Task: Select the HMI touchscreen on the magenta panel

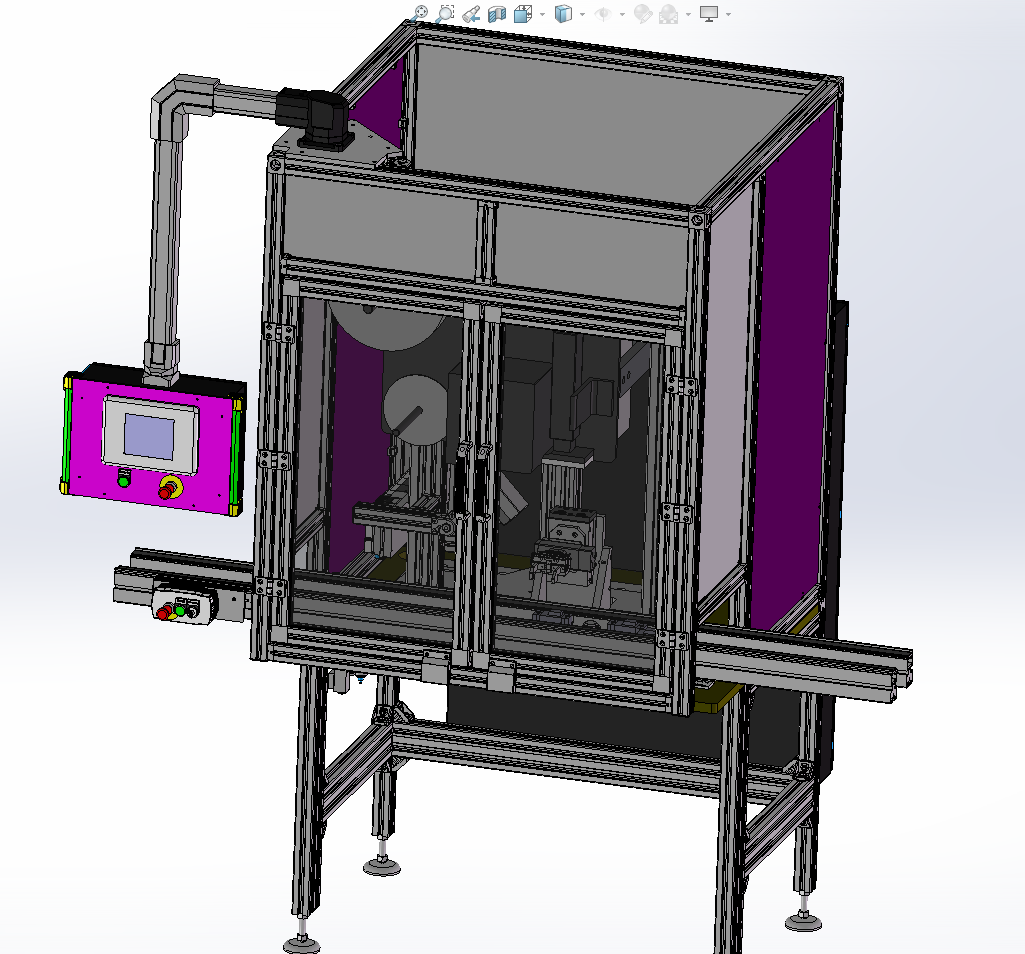Action: click(x=150, y=435)
